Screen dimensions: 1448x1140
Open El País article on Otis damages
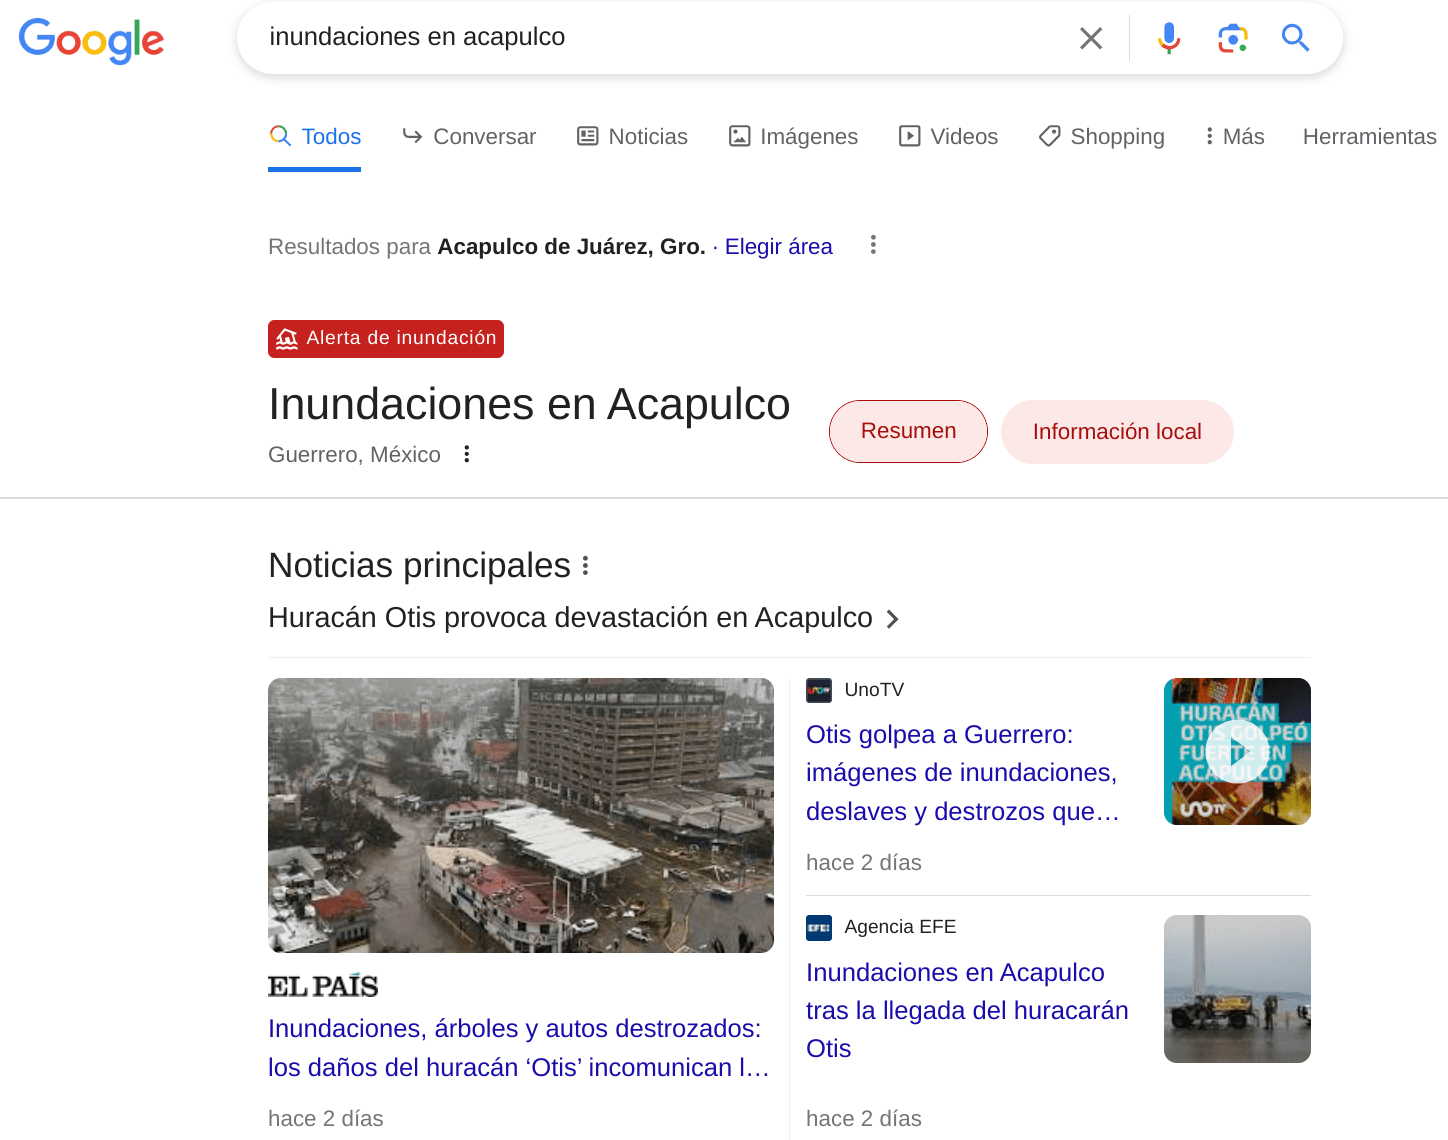[518, 1047]
